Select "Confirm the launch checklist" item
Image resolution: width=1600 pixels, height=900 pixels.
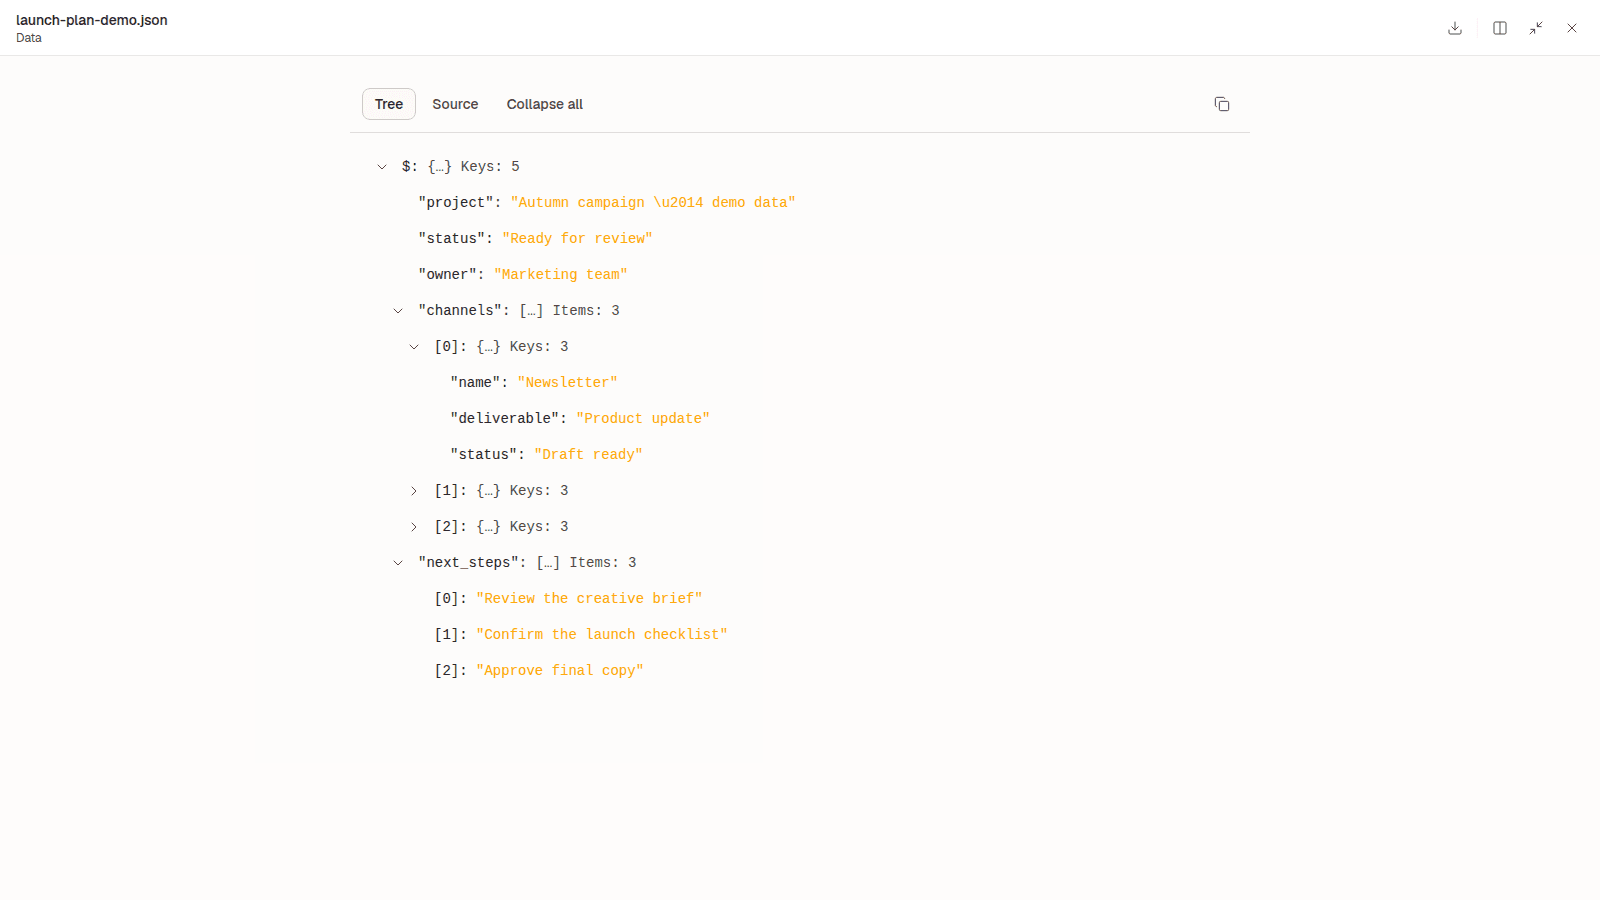tap(602, 634)
